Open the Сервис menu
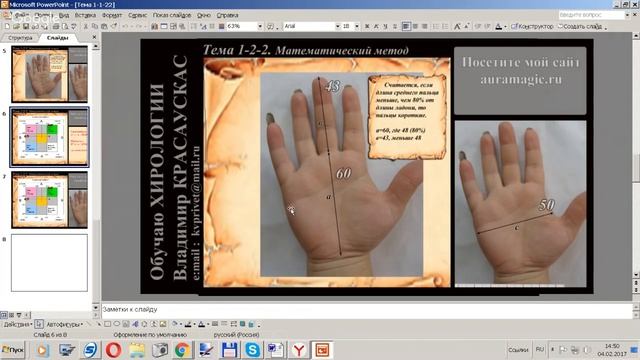 [137, 15]
